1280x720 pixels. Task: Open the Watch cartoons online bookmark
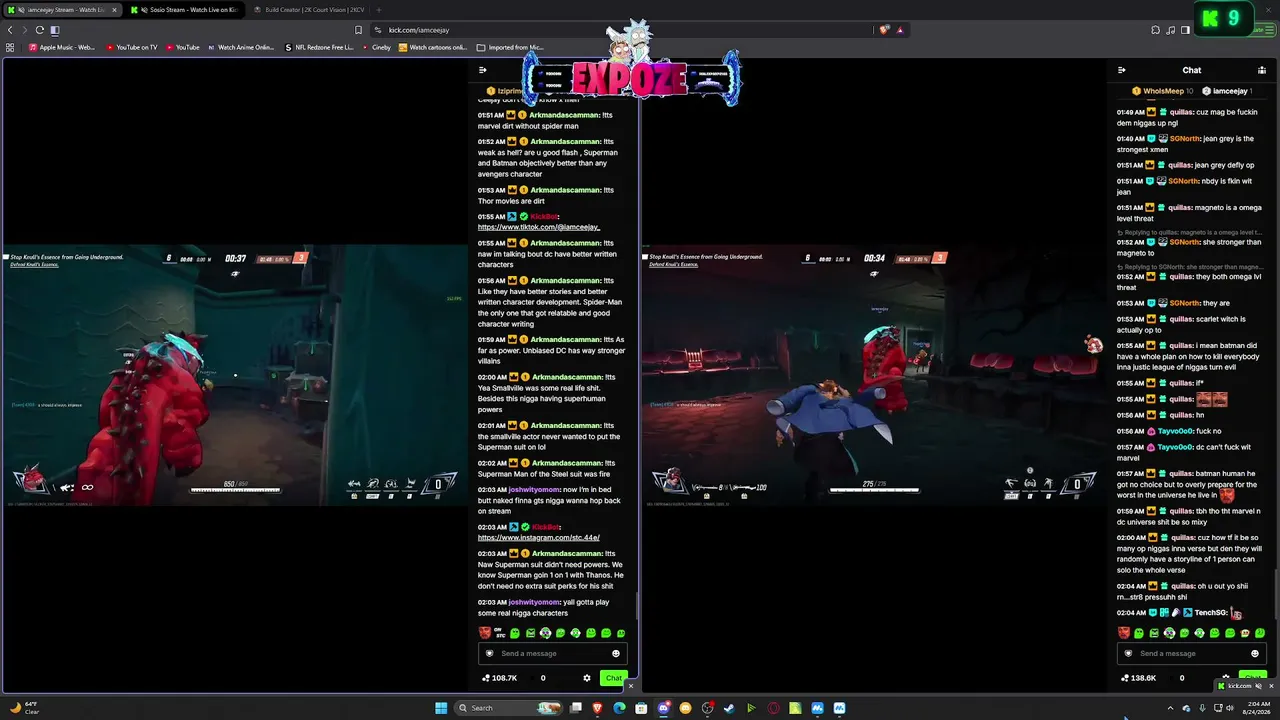coord(433,47)
